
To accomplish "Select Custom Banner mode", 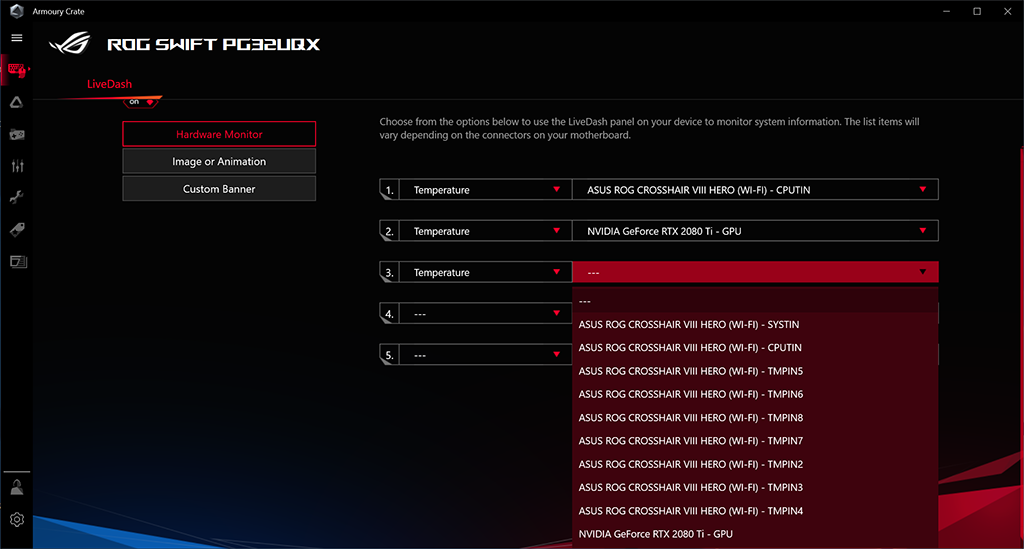I will click(219, 189).
